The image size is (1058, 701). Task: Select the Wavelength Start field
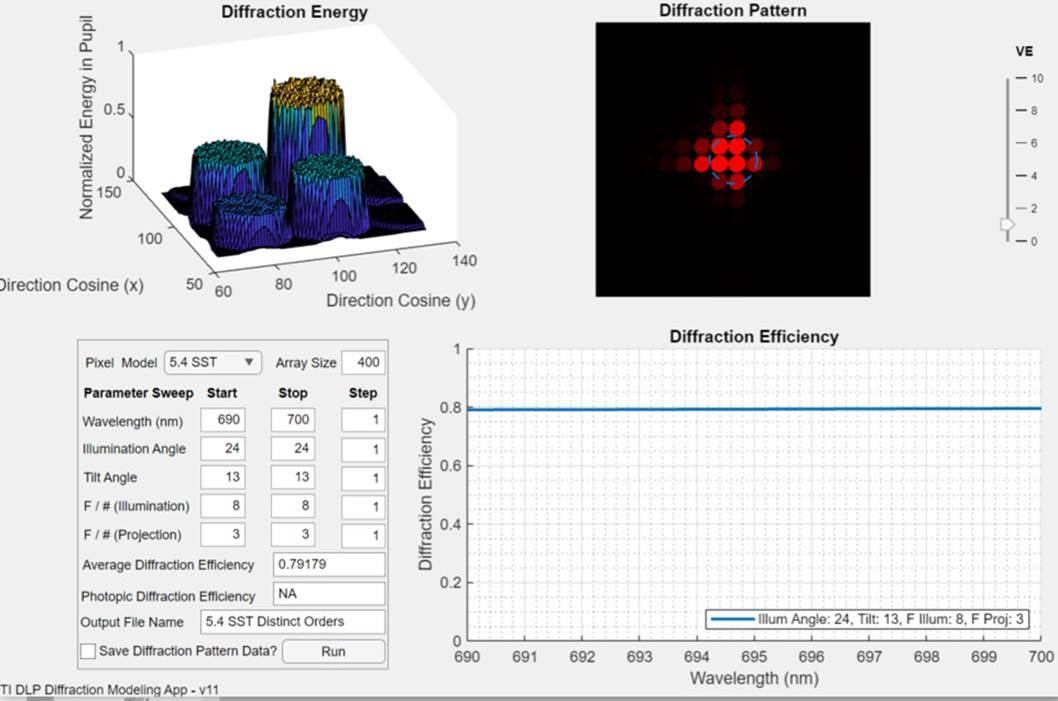point(221,421)
